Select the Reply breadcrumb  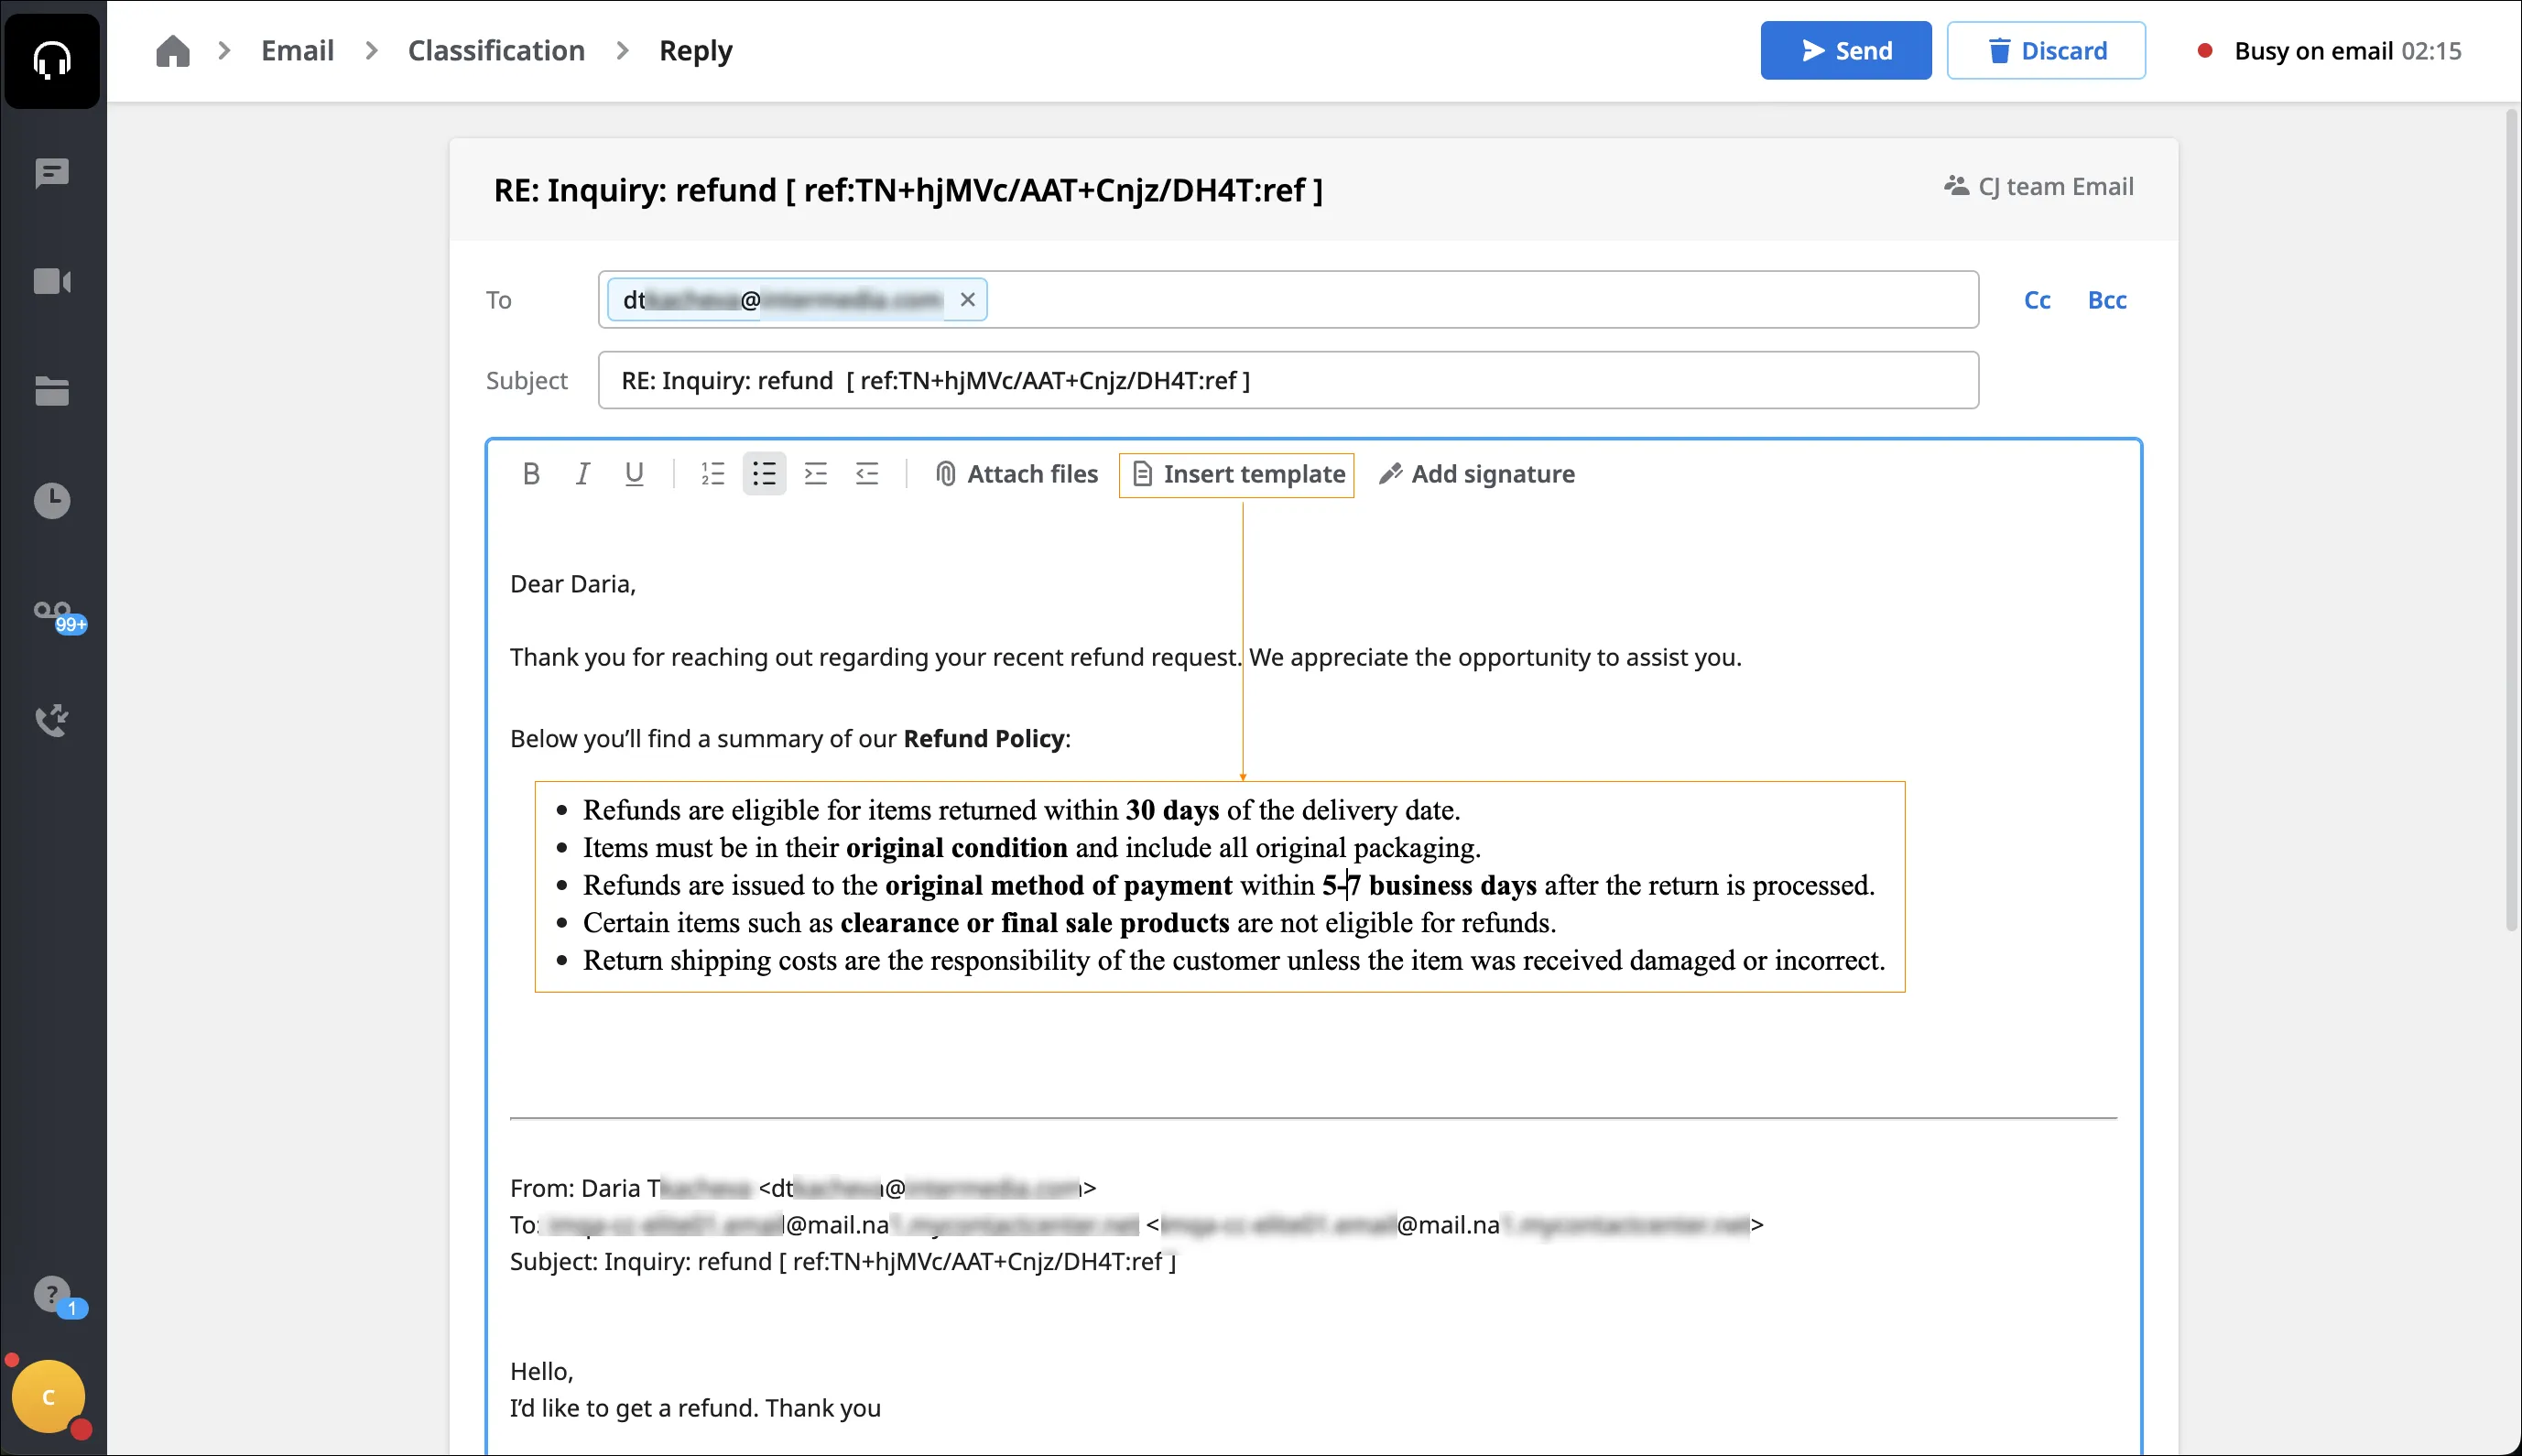coord(696,50)
